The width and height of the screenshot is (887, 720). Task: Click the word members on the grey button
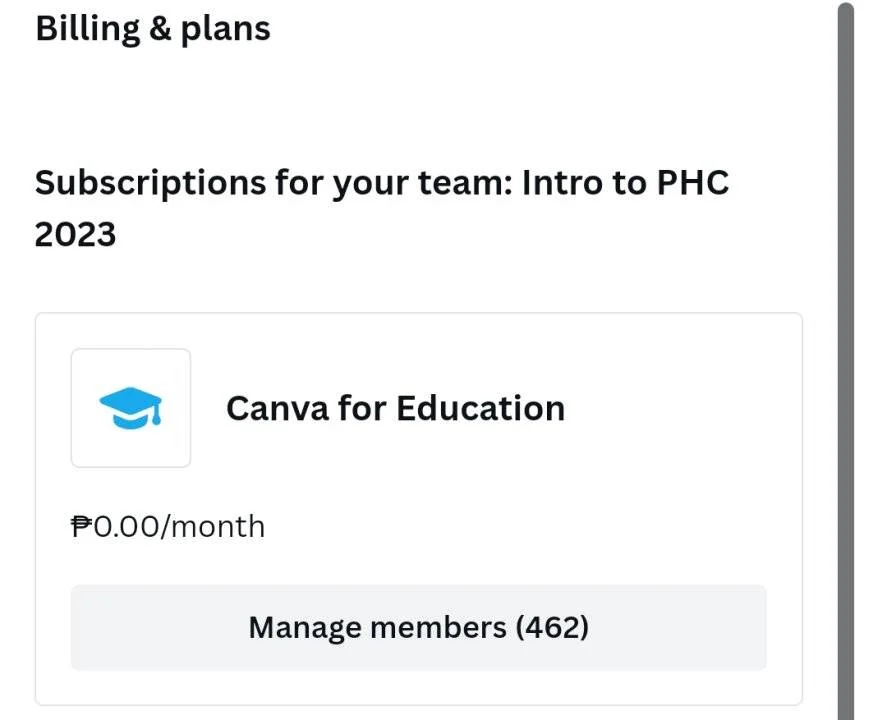(x=438, y=628)
